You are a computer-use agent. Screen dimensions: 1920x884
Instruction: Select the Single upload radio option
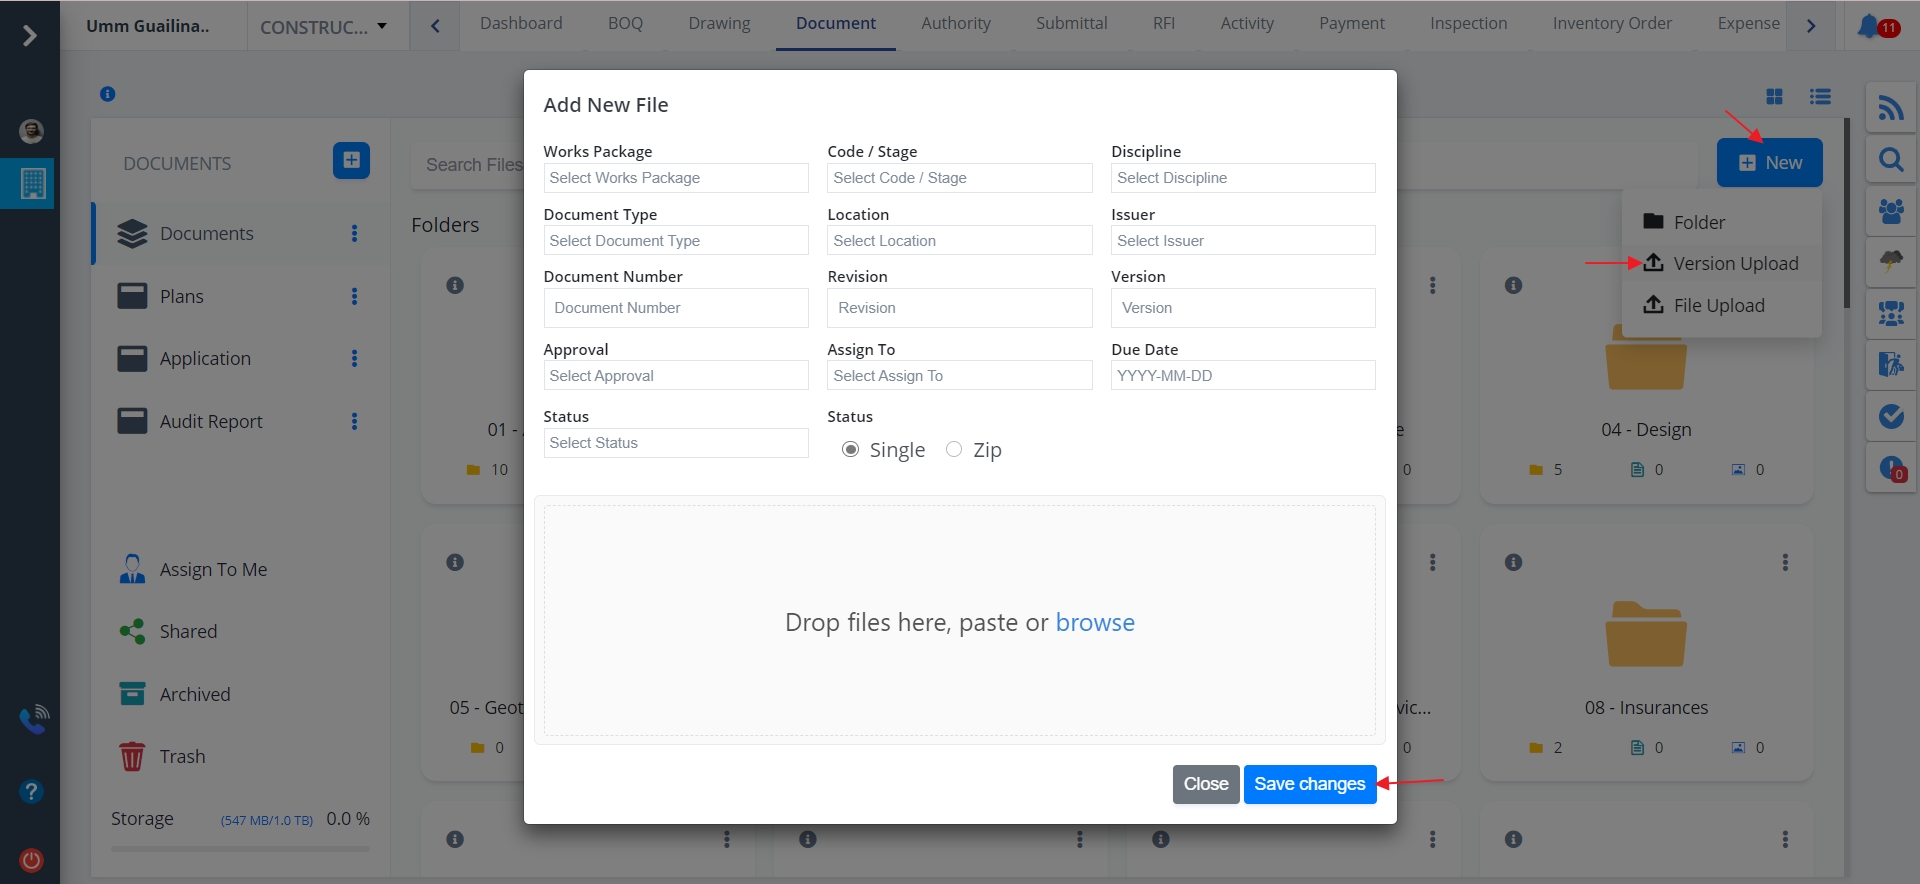(x=850, y=450)
